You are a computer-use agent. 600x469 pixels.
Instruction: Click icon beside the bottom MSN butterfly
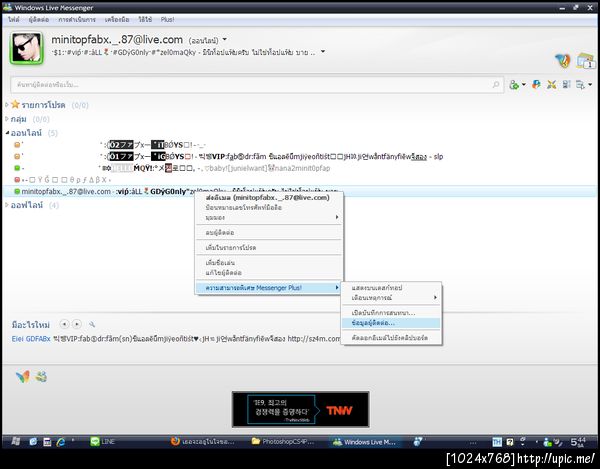(x=41, y=377)
